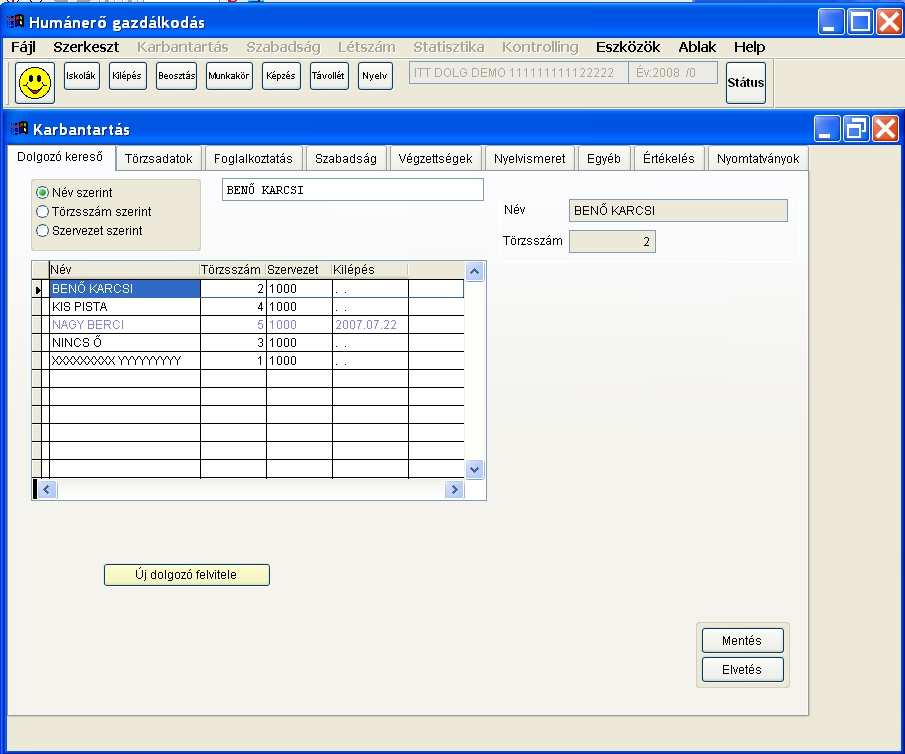The height and width of the screenshot is (754, 905).
Task: Click the name search input field
Action: pyautogui.click(x=353, y=190)
